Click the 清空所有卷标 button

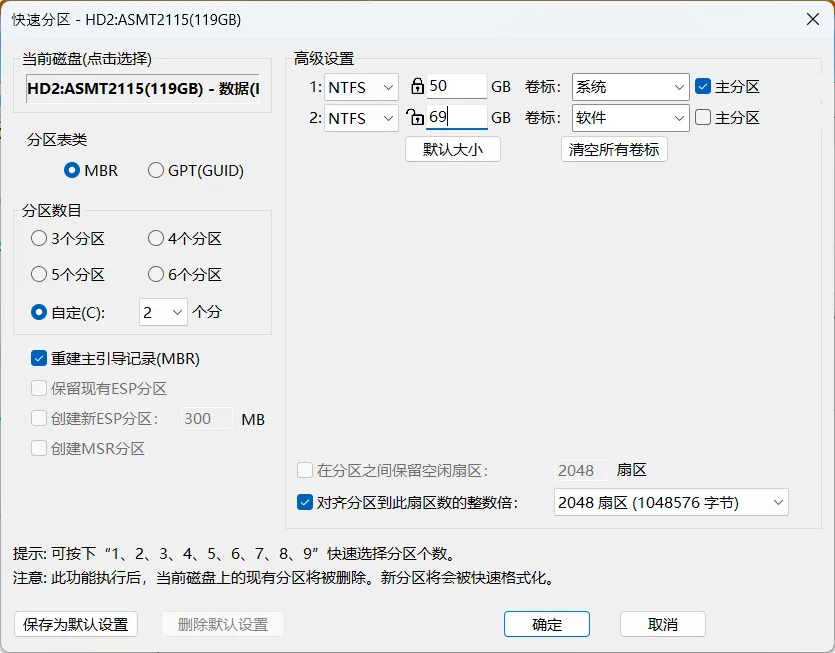[x=614, y=149]
